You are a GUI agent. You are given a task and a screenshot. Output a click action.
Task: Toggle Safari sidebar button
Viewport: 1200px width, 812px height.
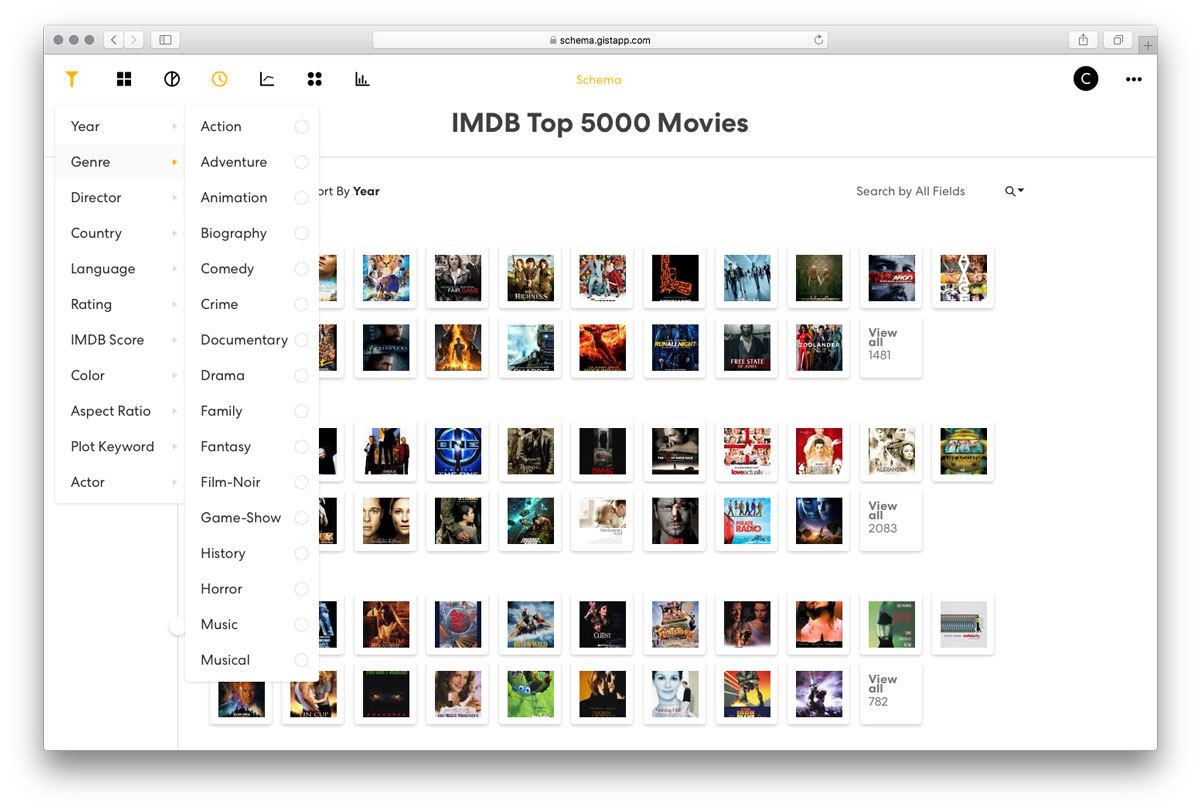point(165,40)
